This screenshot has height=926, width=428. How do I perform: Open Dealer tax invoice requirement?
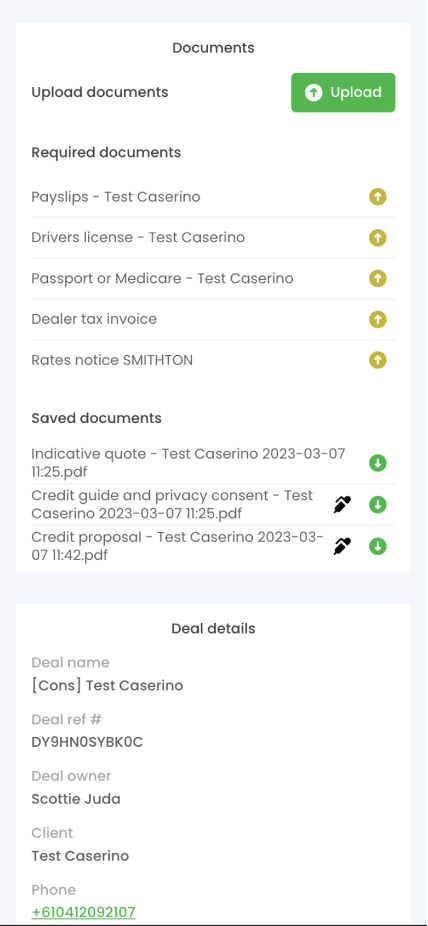click(213, 319)
